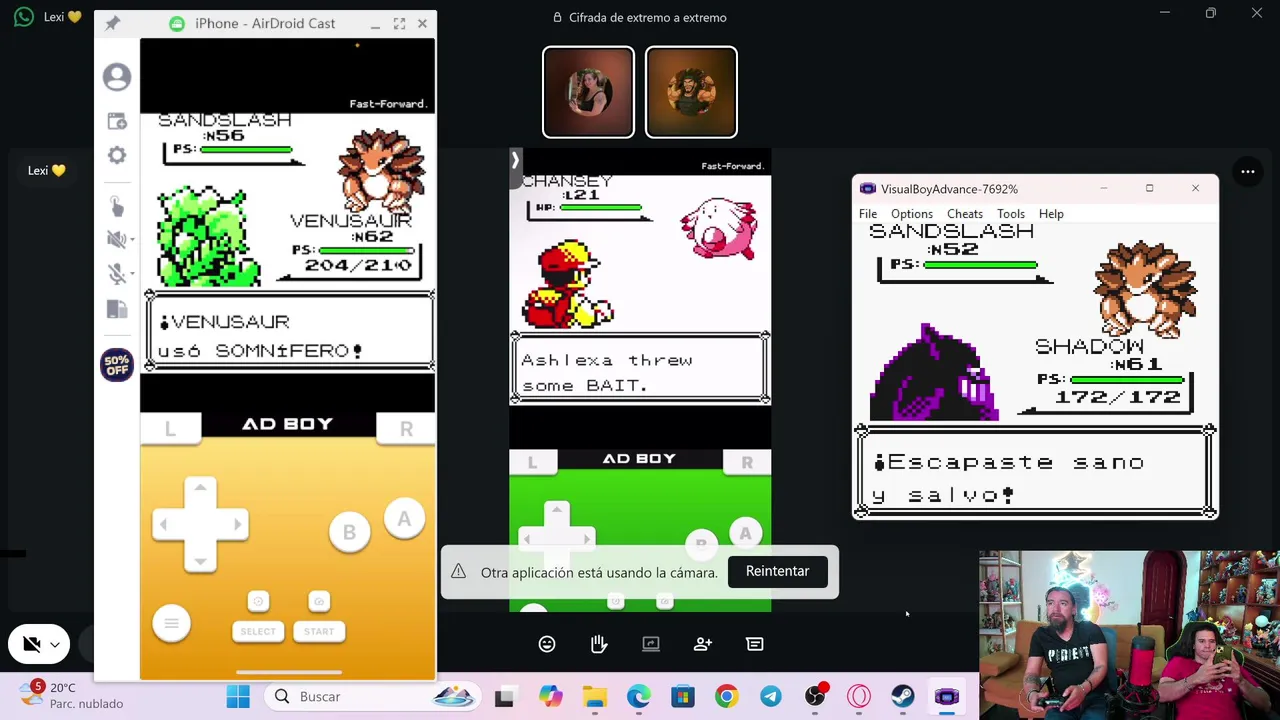Open the add cast window icon in AirDroid
1280x720 pixels.
tap(117, 121)
